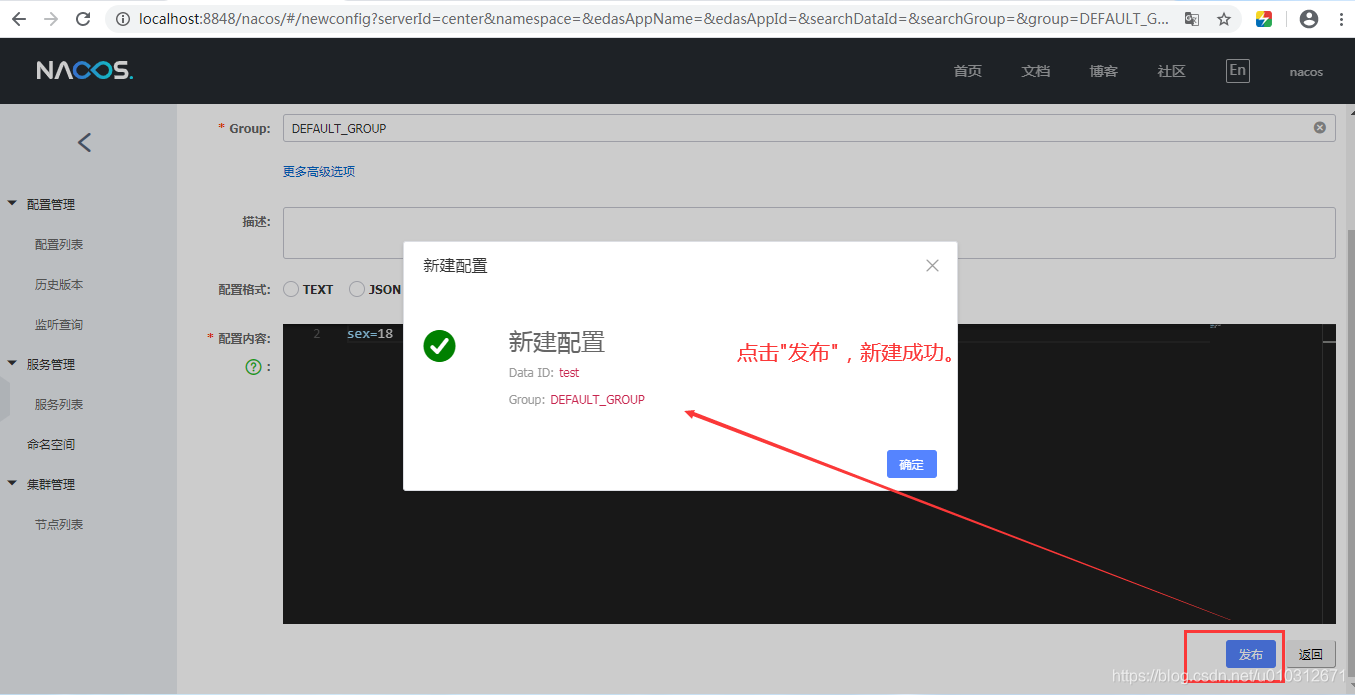This screenshot has height=695, width=1355.
Task: Open 命名空间 in the sidebar
Action: click(x=51, y=444)
